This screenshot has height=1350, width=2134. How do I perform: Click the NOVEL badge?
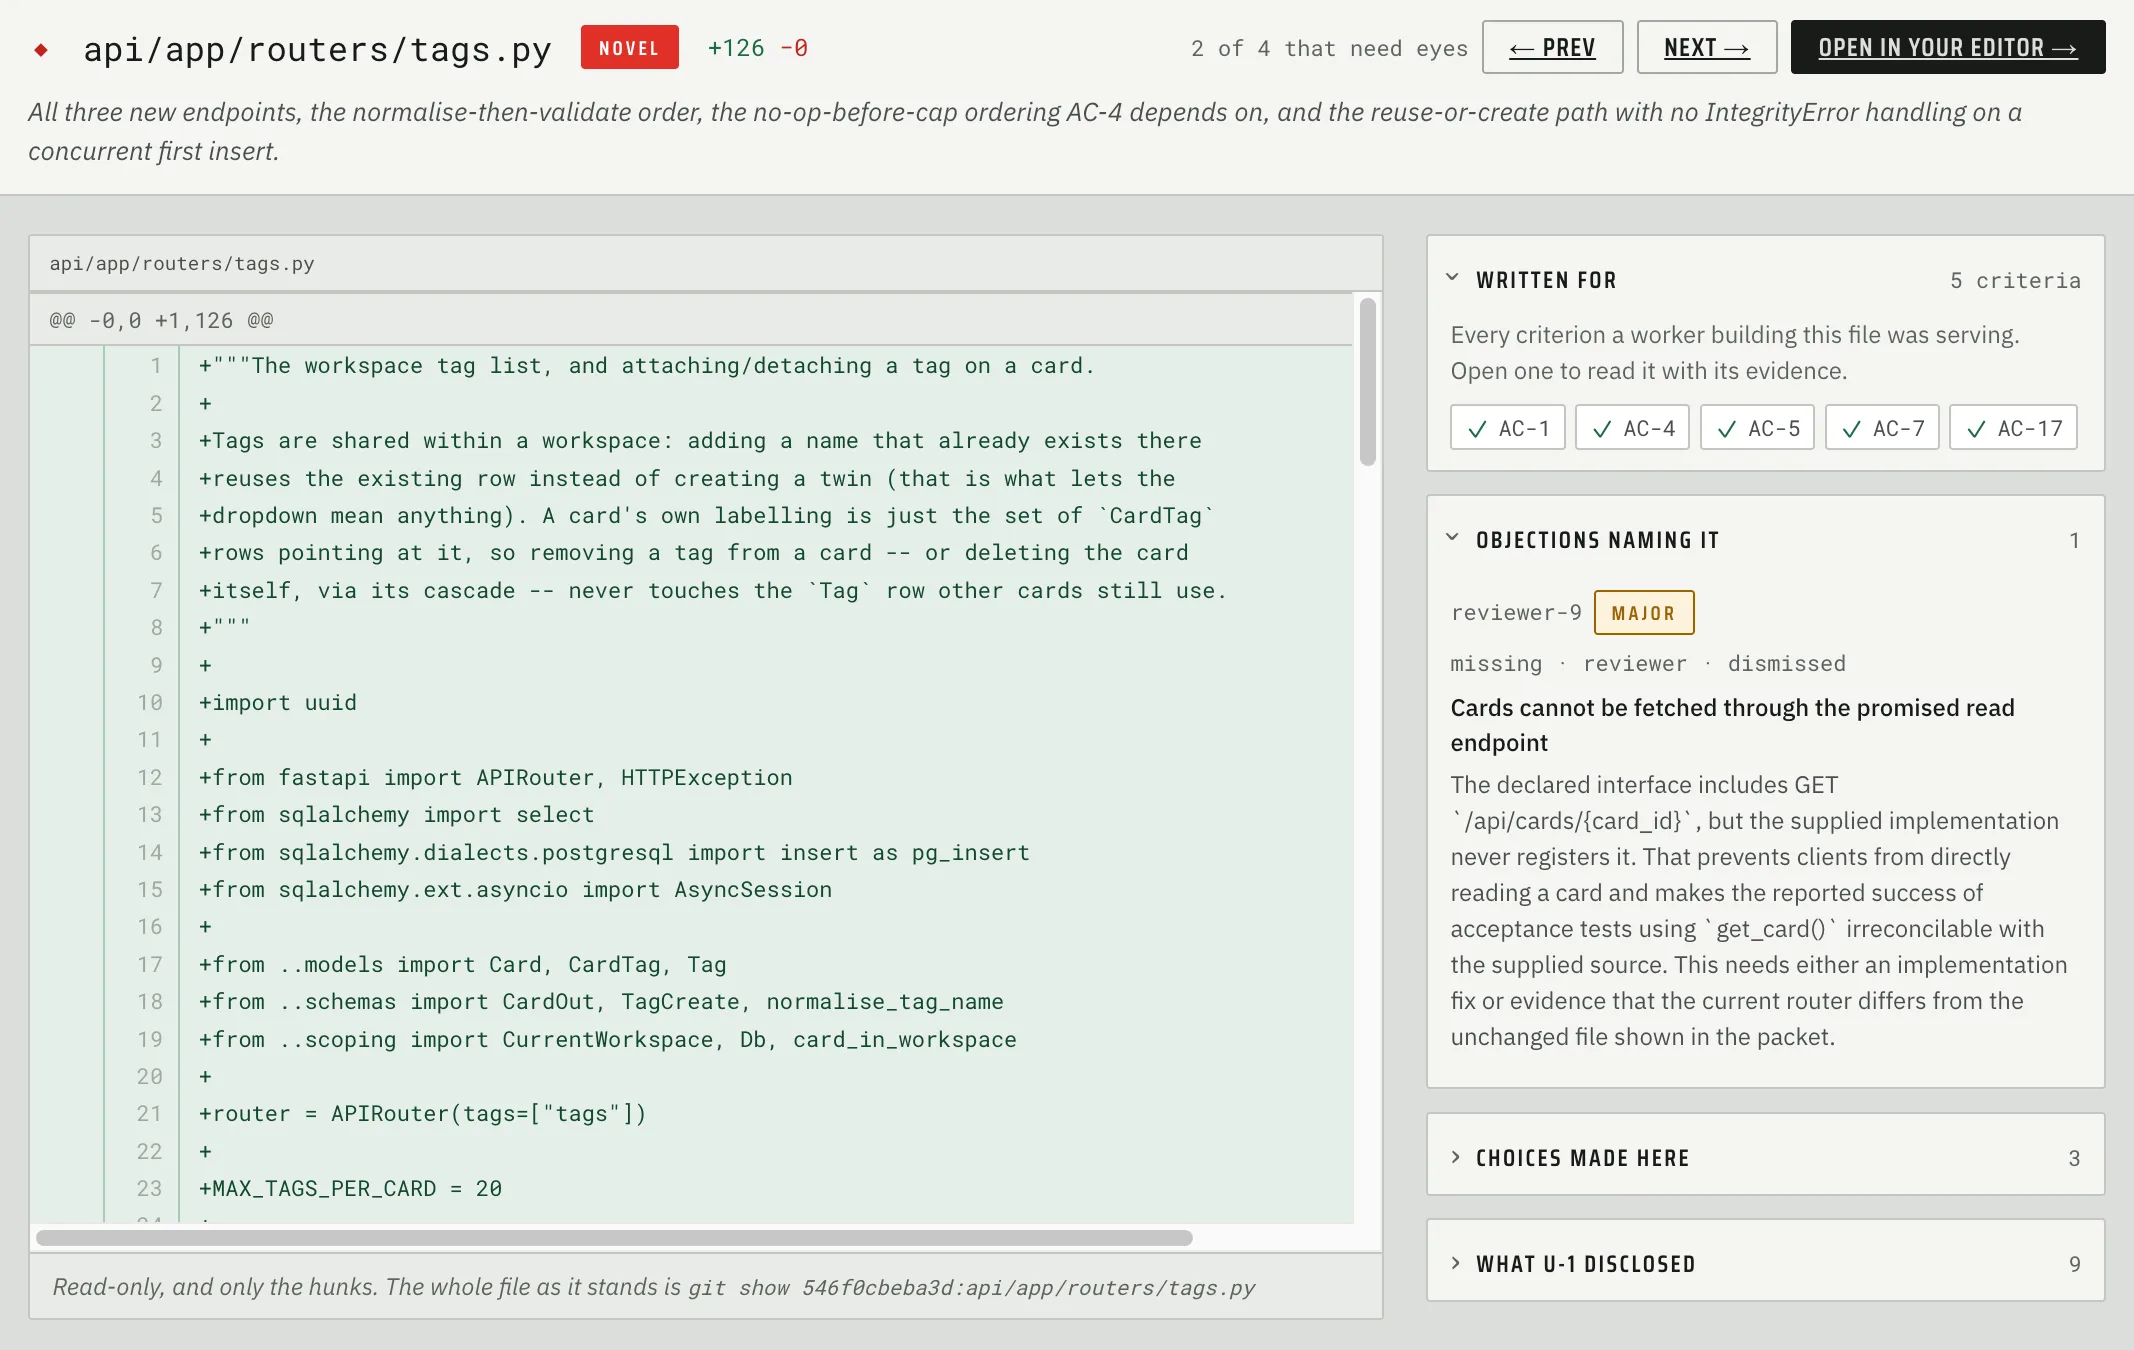click(x=629, y=47)
